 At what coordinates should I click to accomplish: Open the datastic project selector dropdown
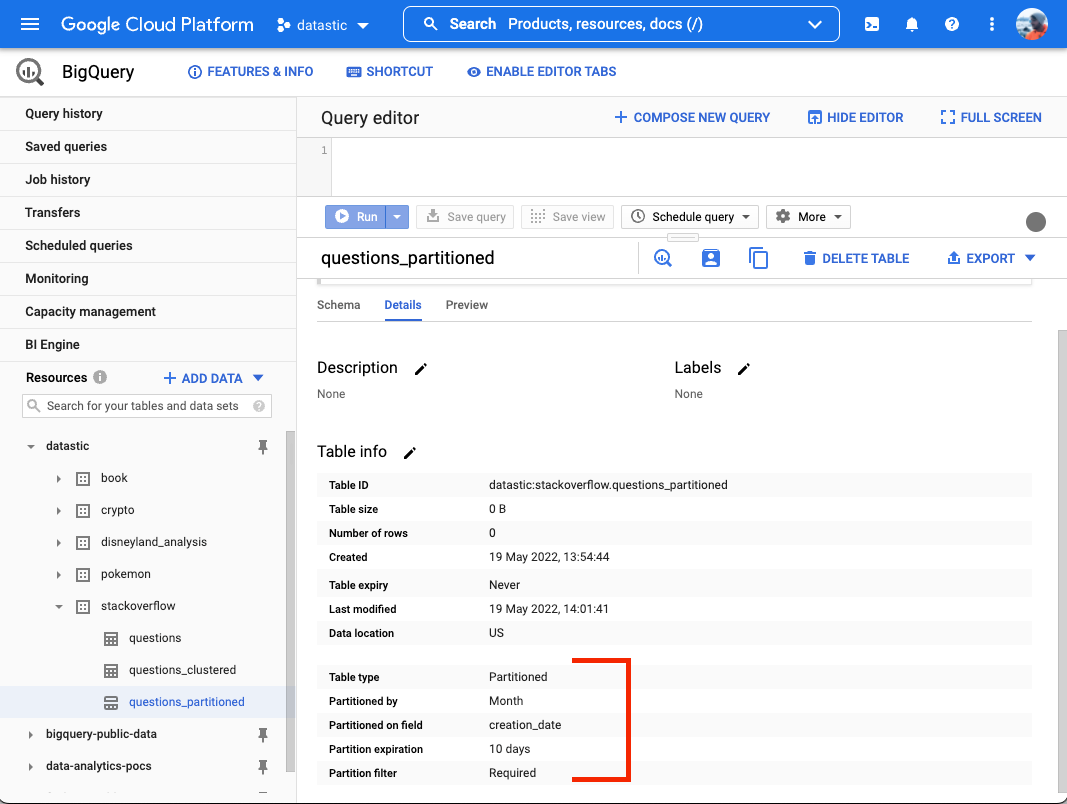click(323, 24)
